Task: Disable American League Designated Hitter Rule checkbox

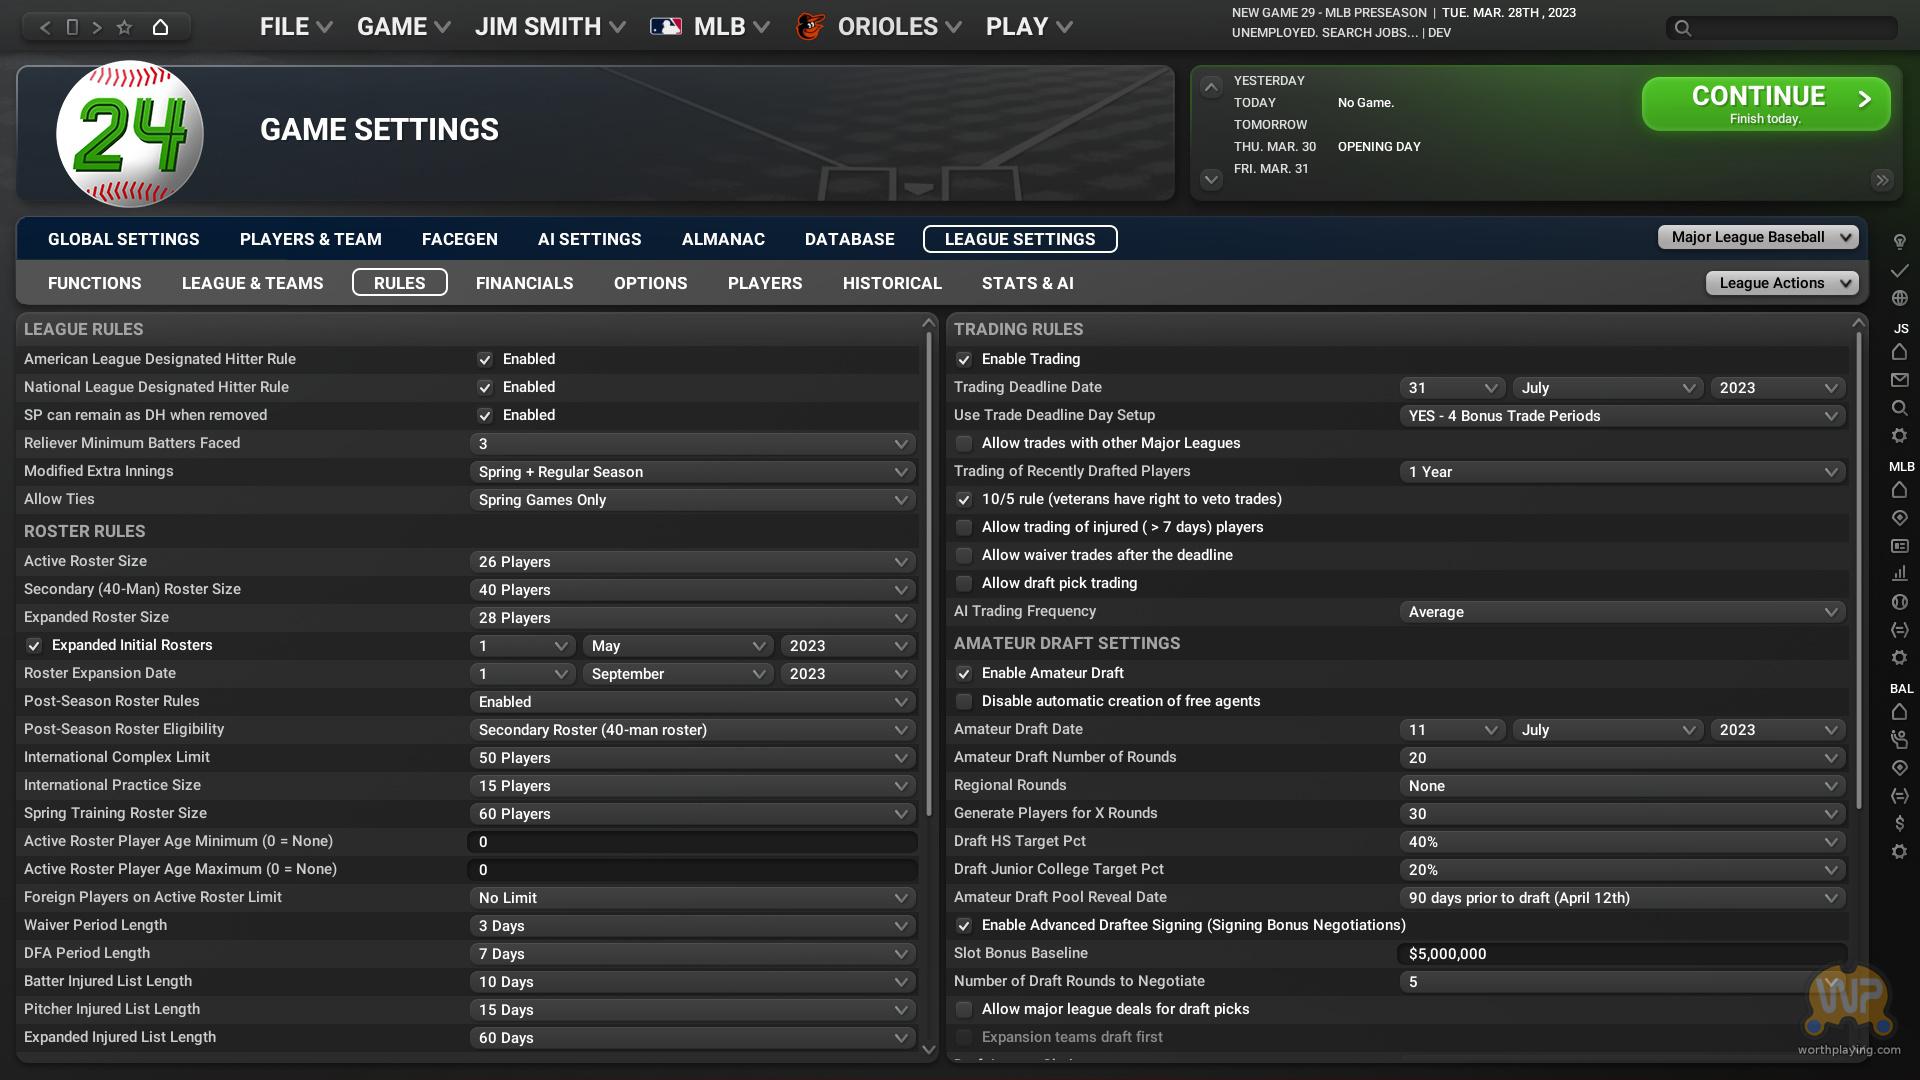Action: click(x=485, y=359)
